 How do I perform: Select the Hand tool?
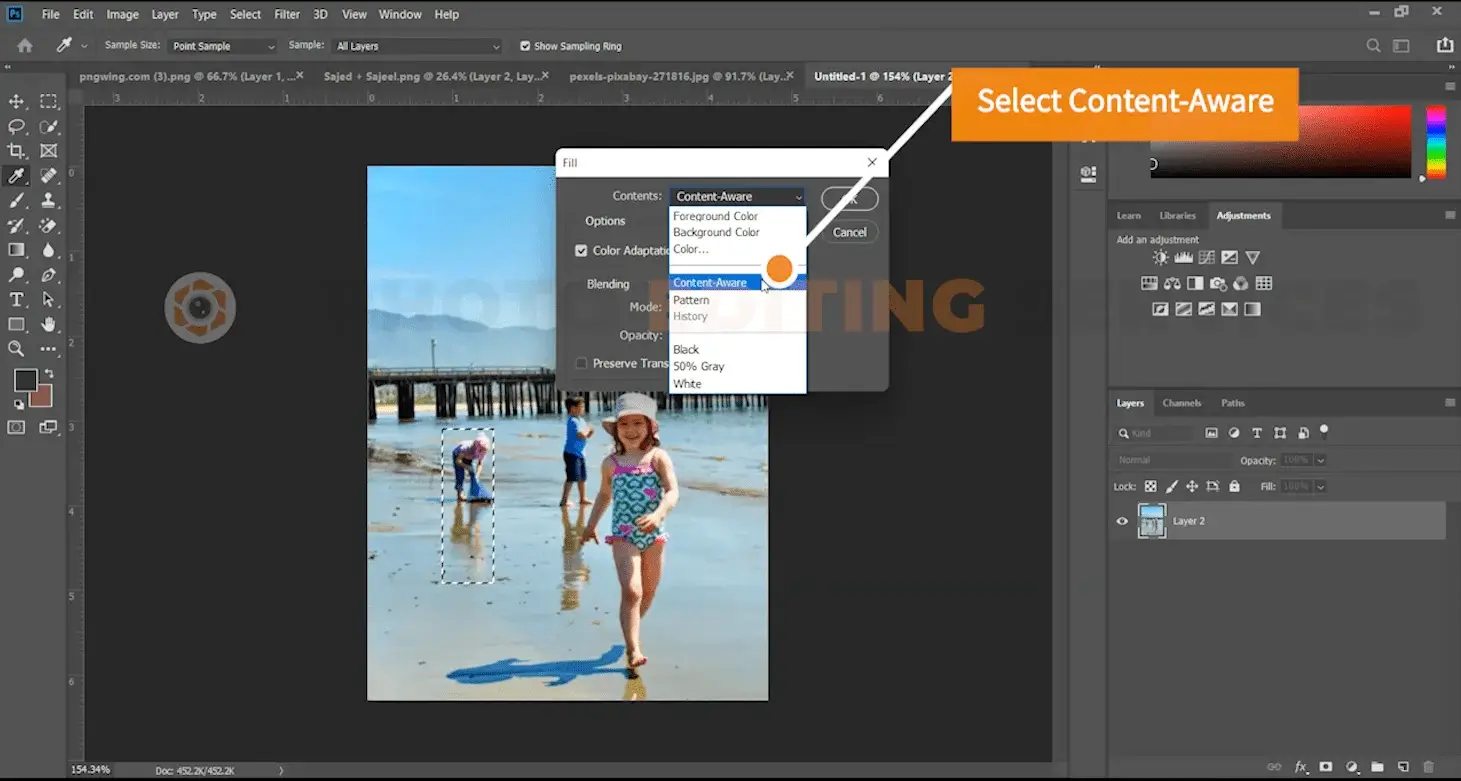point(48,324)
